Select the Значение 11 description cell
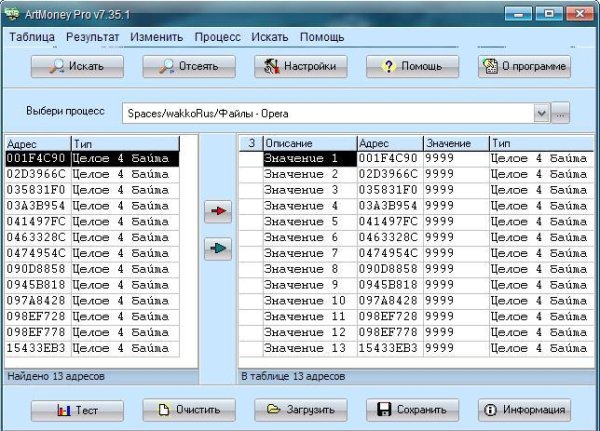This screenshot has width=600, height=431. point(310,317)
